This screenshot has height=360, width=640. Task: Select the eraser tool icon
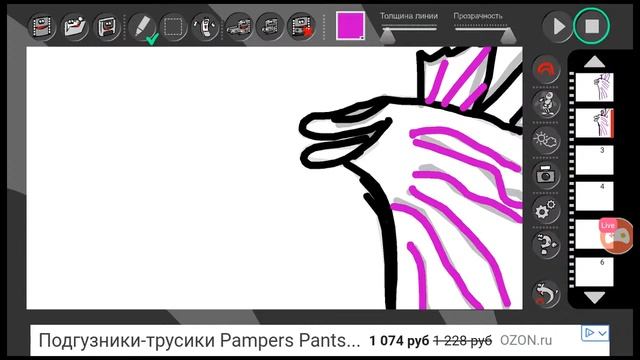tap(205, 27)
